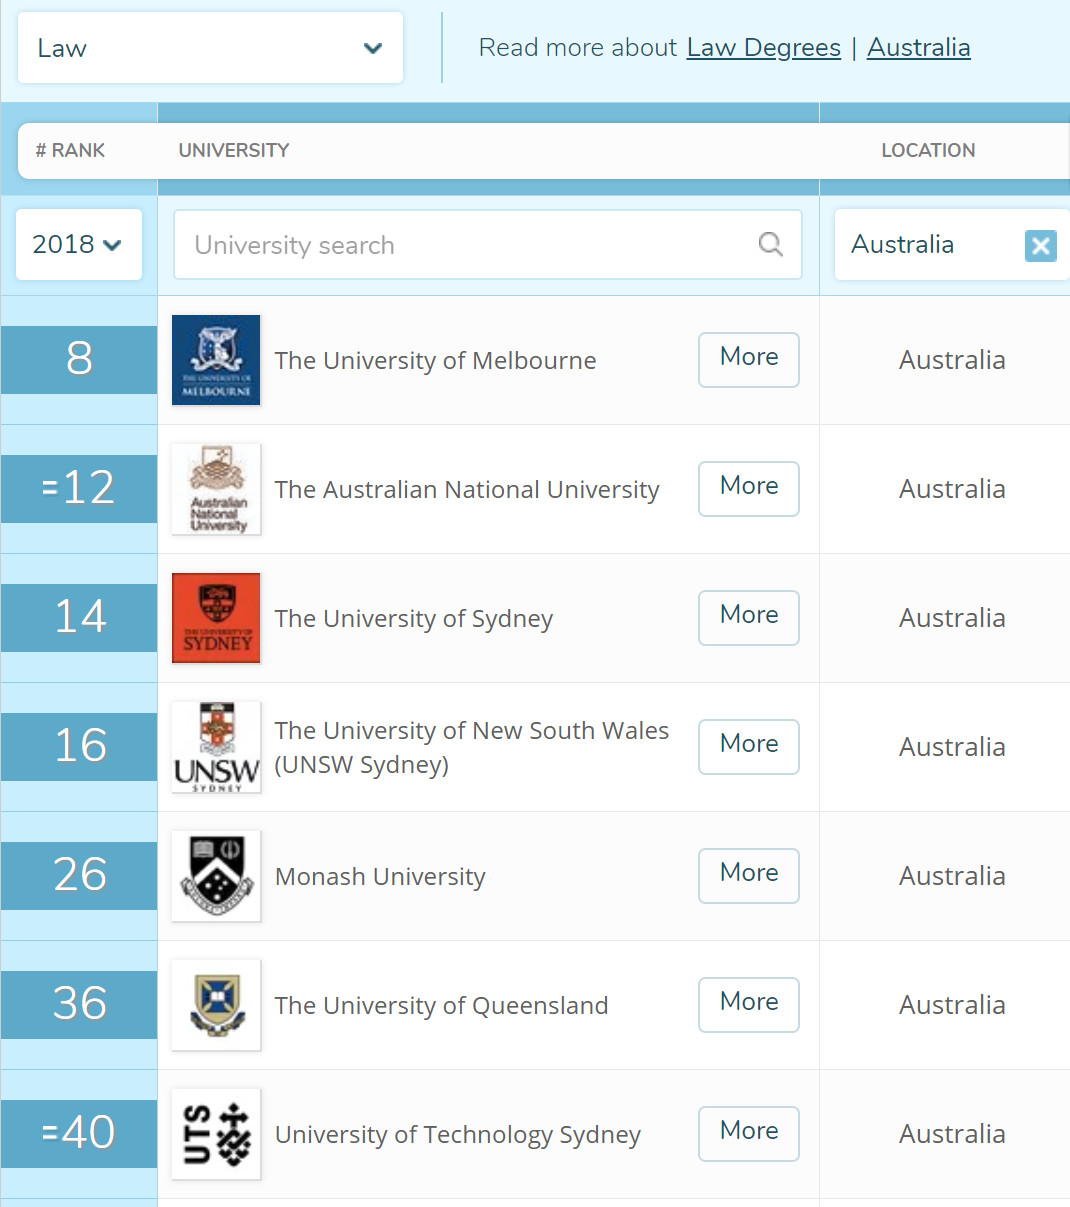Screen dimensions: 1070x1207
Task: Click rank 16 cell
Action: tap(79, 746)
